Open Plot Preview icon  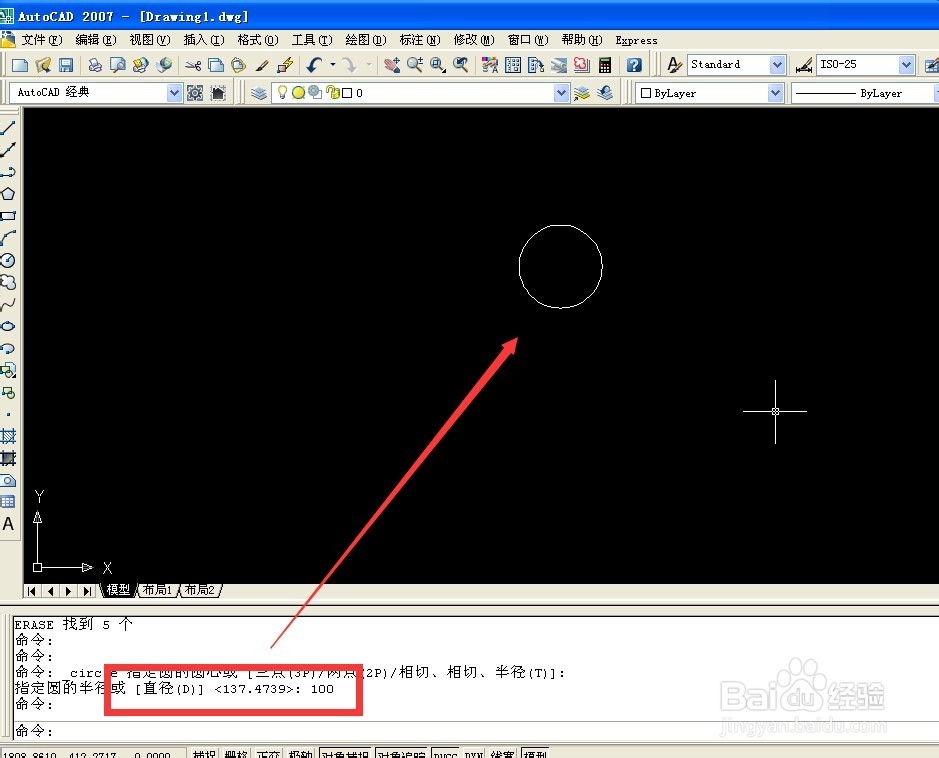[x=117, y=65]
